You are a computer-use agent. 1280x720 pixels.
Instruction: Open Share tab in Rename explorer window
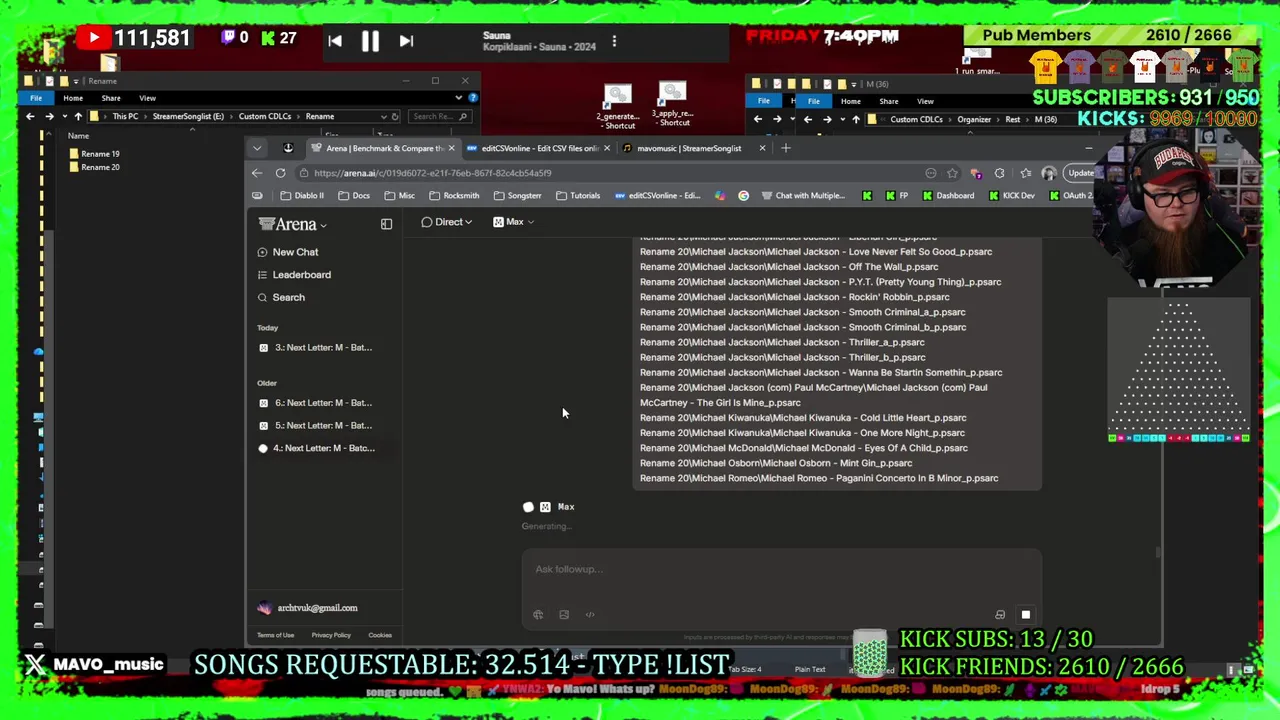(111, 98)
